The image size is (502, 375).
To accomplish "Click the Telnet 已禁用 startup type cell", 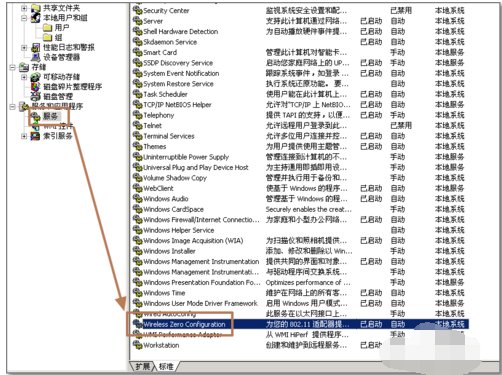I will (401, 125).
